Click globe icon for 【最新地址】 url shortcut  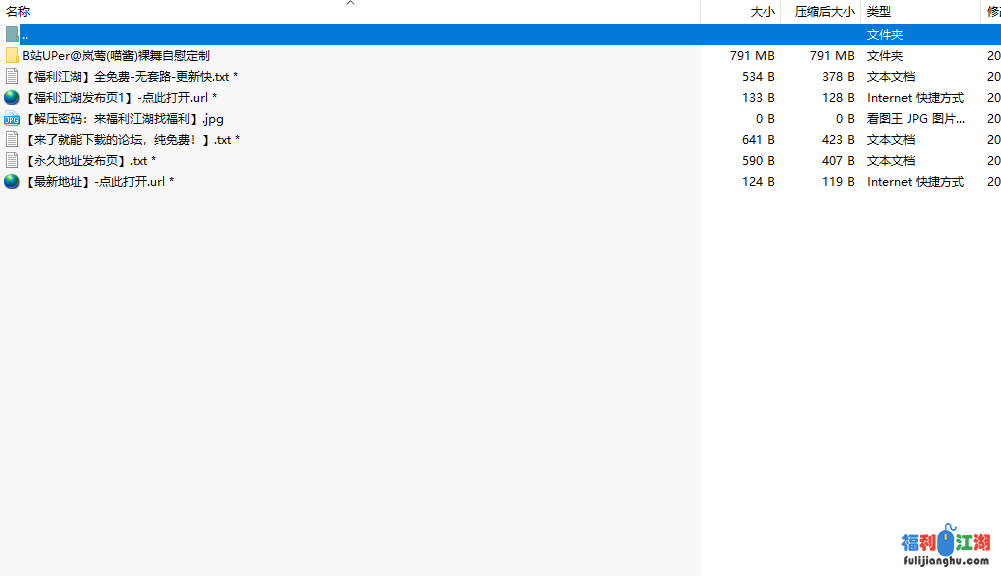[12, 182]
